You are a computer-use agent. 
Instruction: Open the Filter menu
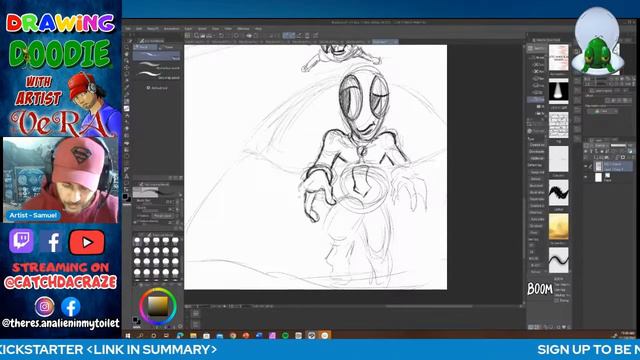click(x=228, y=29)
